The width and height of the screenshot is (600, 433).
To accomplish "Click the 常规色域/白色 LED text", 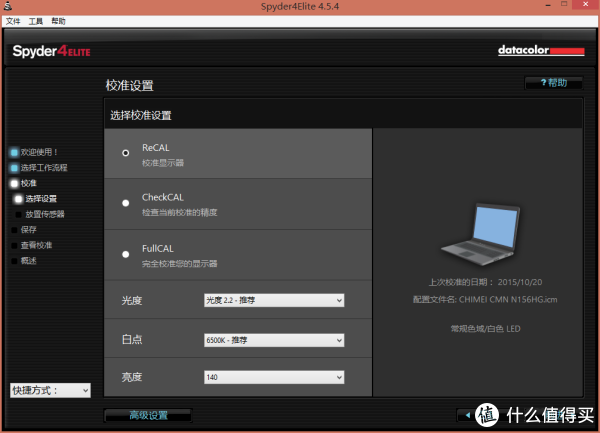I will click(x=485, y=329).
